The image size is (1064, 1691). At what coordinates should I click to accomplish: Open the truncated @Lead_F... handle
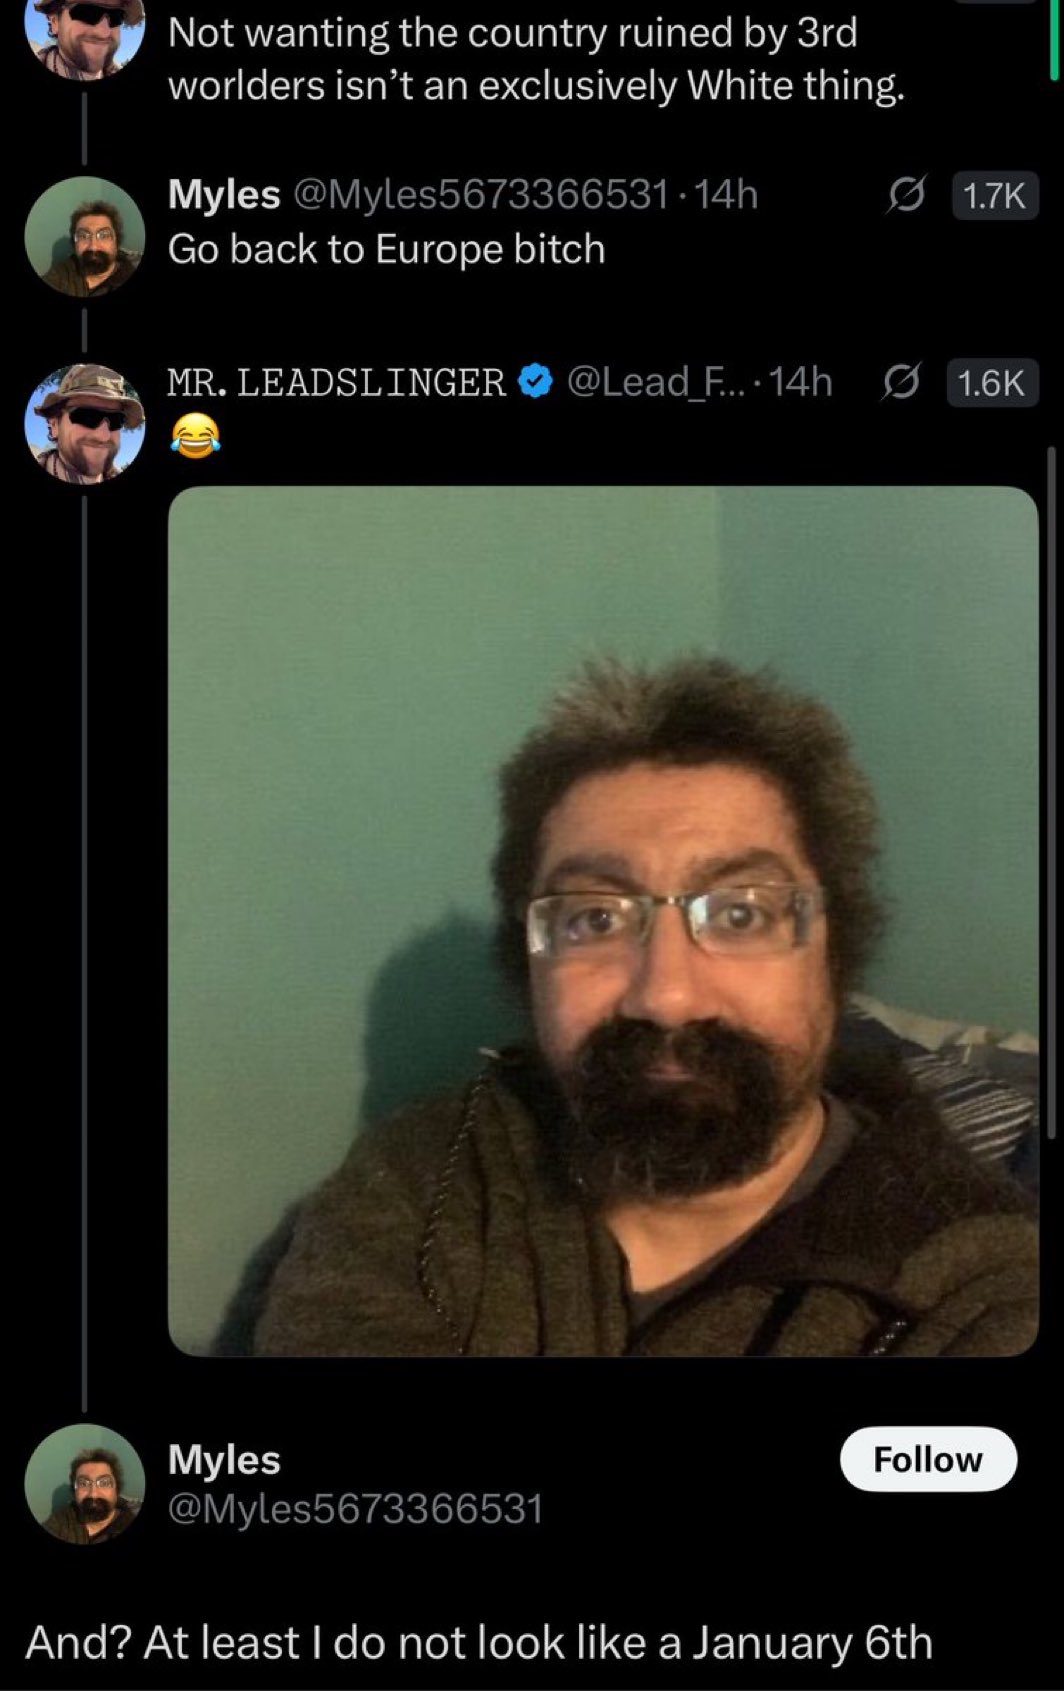point(656,382)
